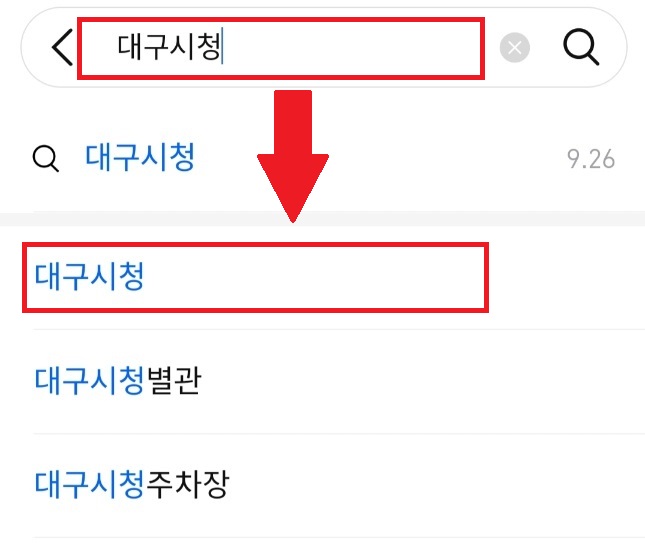Click the blue 대구시청 history item dated 9.26

tap(140, 158)
